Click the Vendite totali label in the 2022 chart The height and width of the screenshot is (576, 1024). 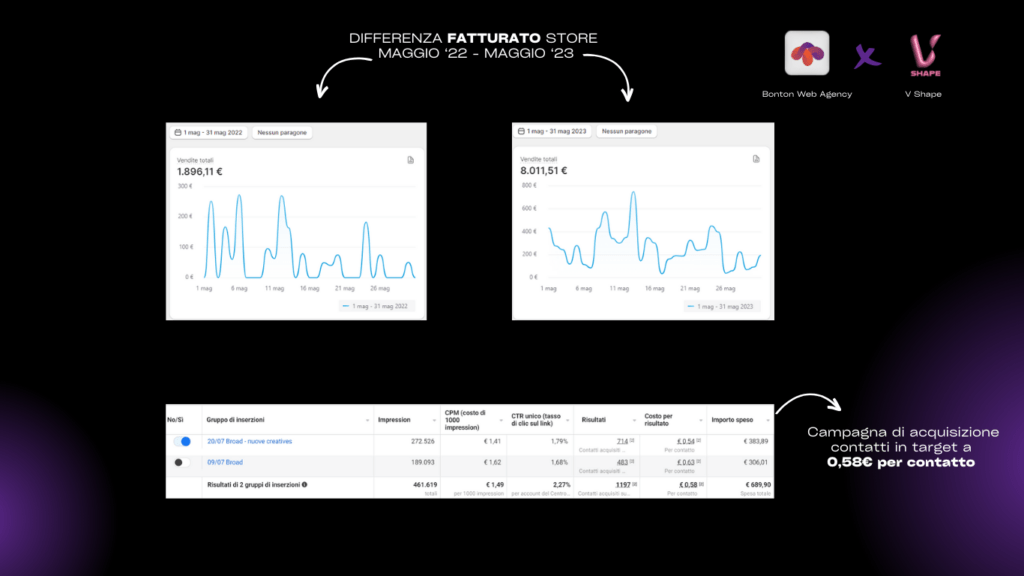pos(195,160)
